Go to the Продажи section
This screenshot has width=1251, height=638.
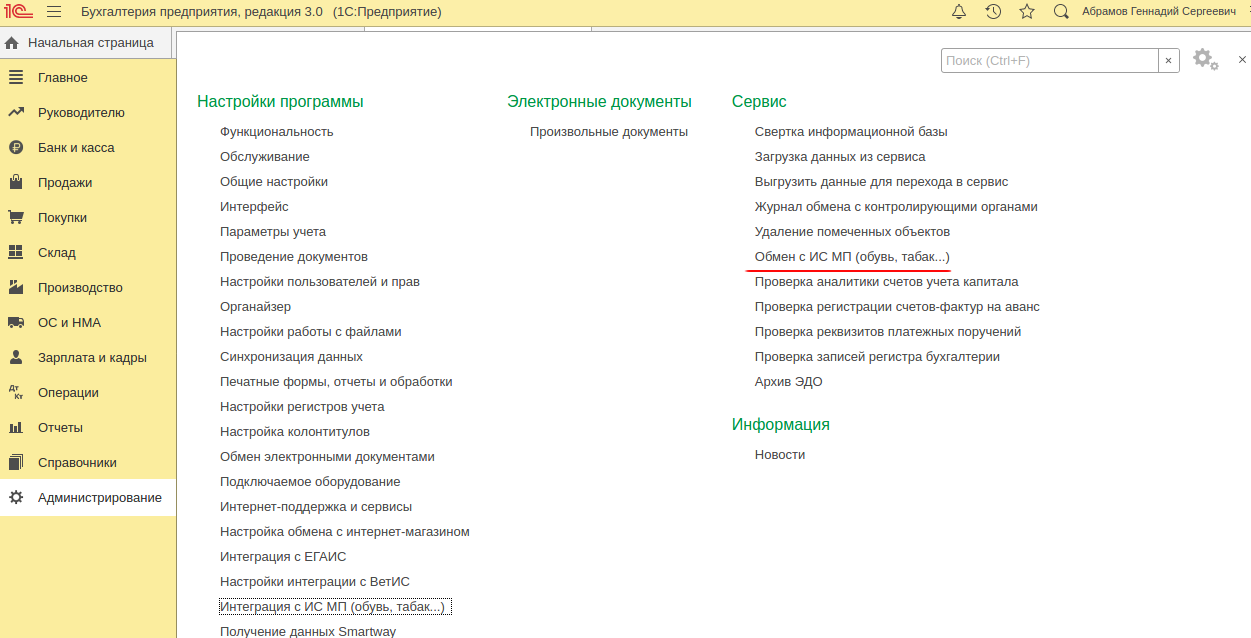tap(65, 182)
